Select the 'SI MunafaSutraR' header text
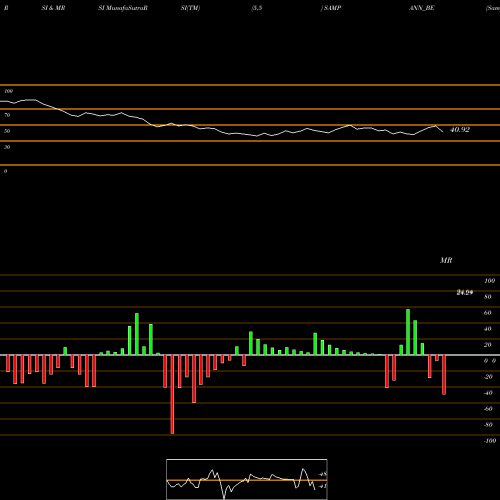Screen dimensions: 500x500 pos(123,8)
